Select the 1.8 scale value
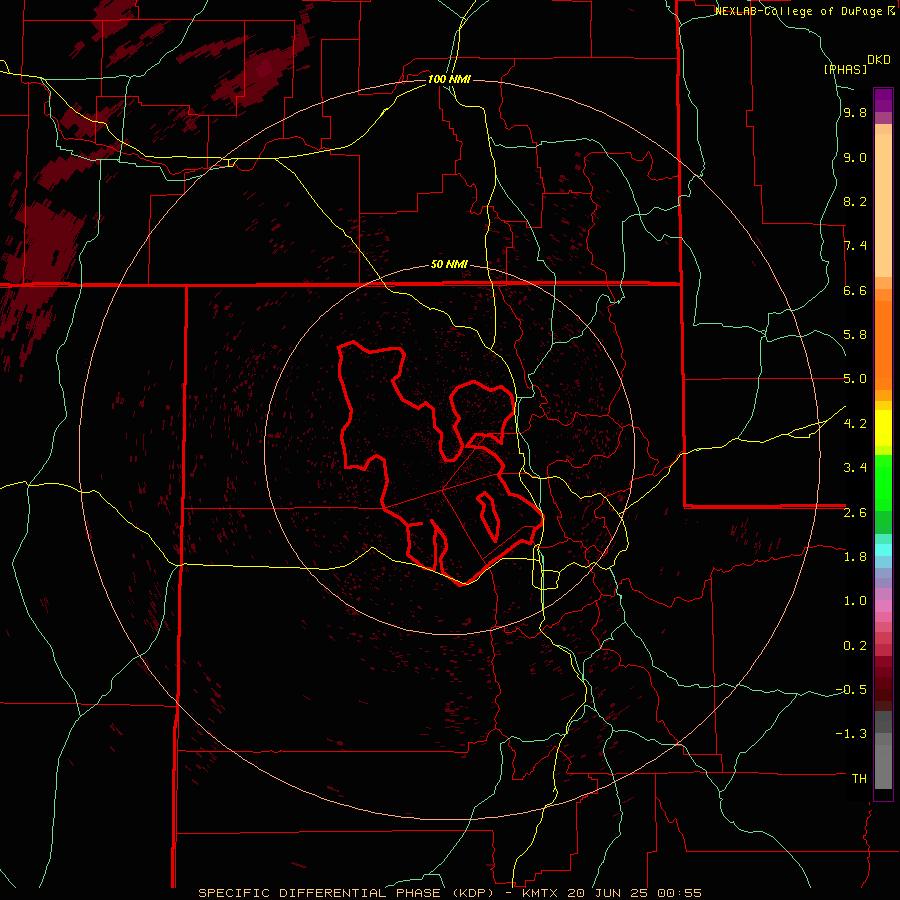 tap(855, 556)
